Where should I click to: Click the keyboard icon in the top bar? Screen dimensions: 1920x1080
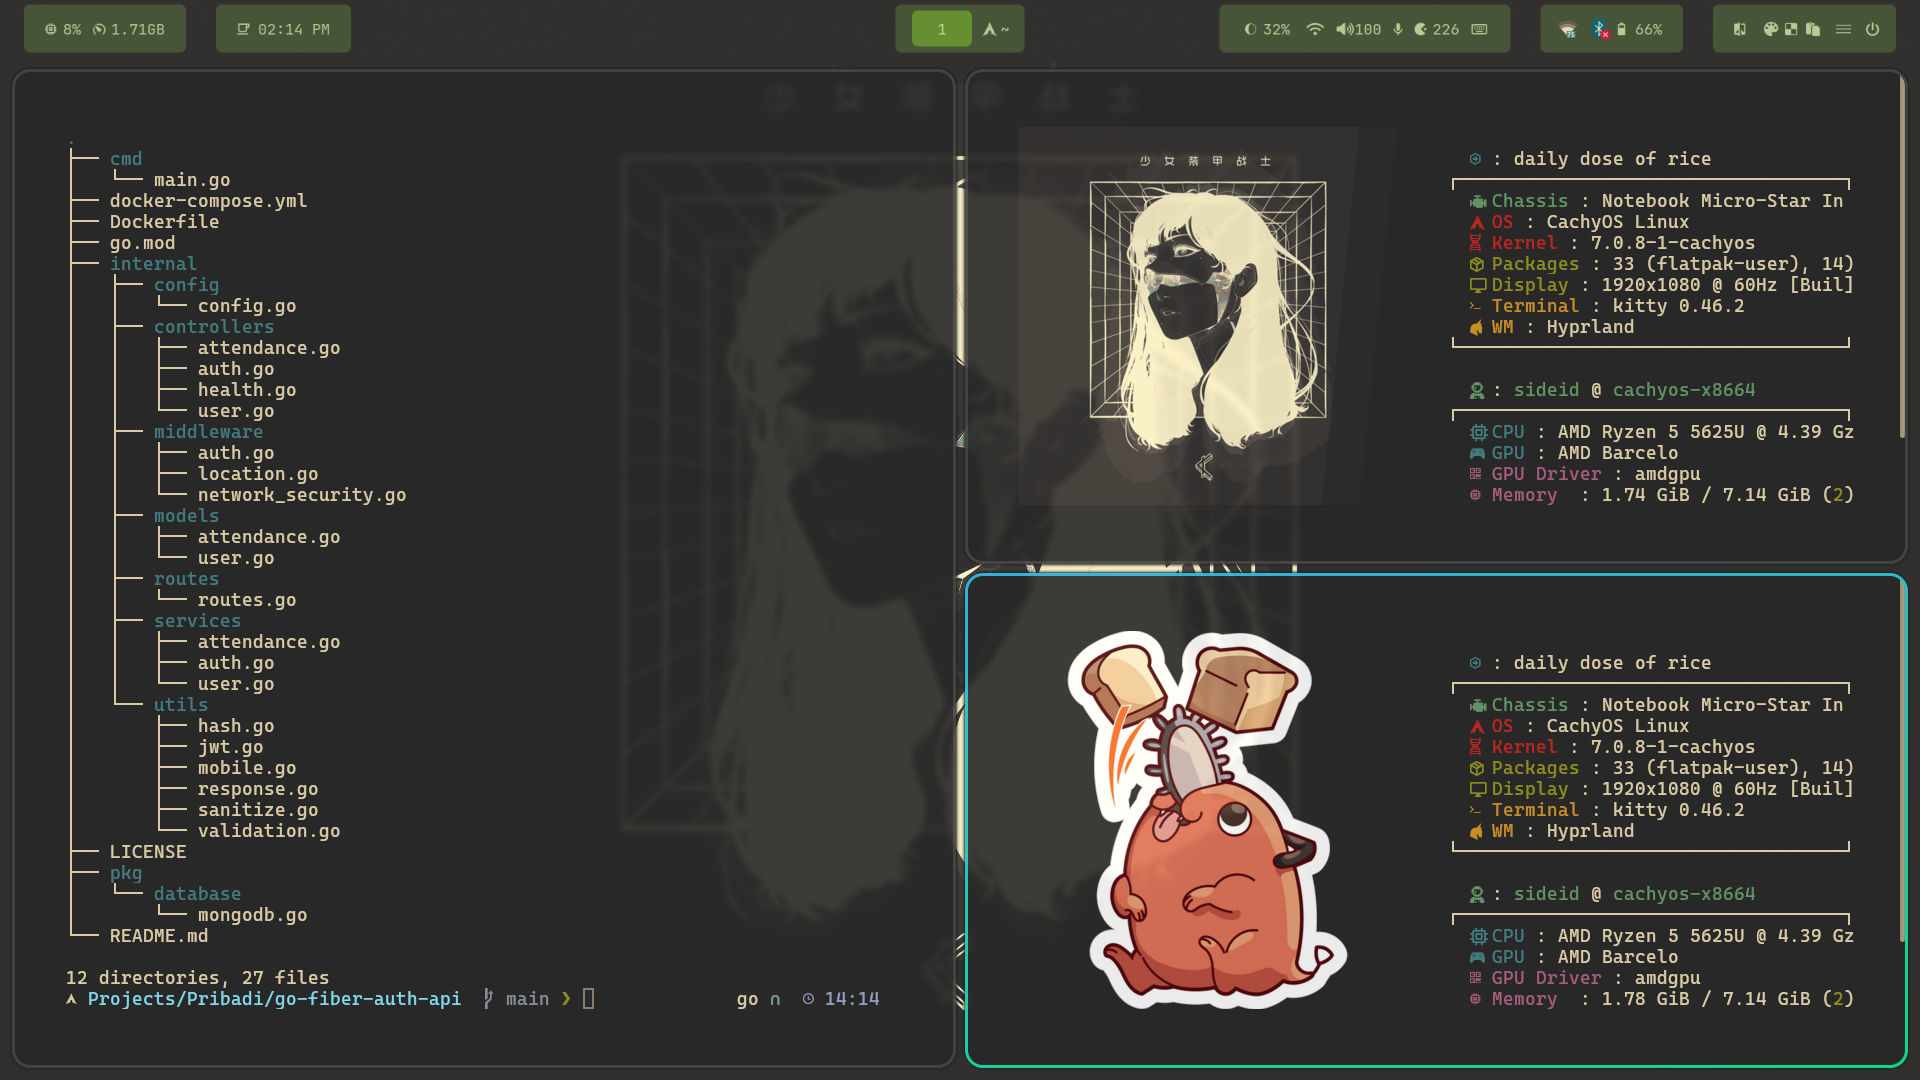point(1480,29)
